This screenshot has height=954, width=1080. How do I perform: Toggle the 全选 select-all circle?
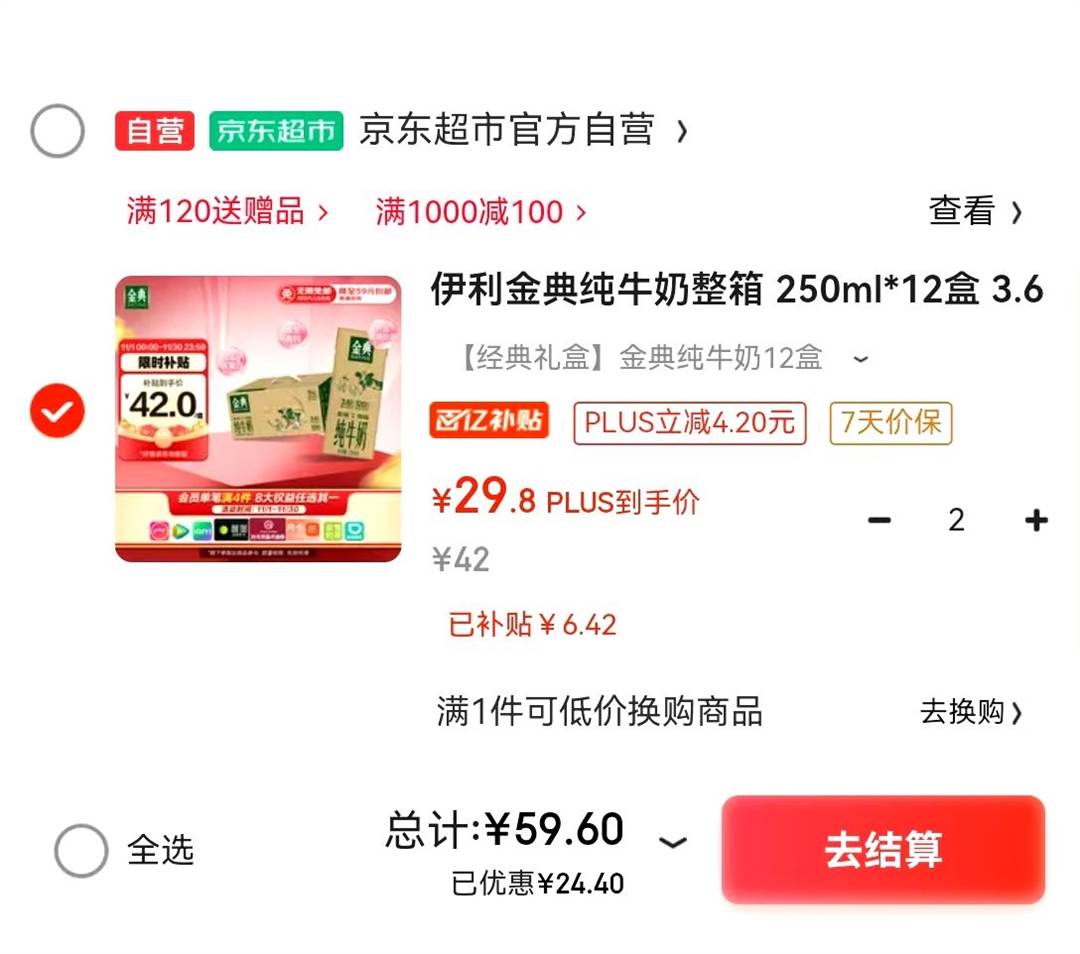point(81,850)
